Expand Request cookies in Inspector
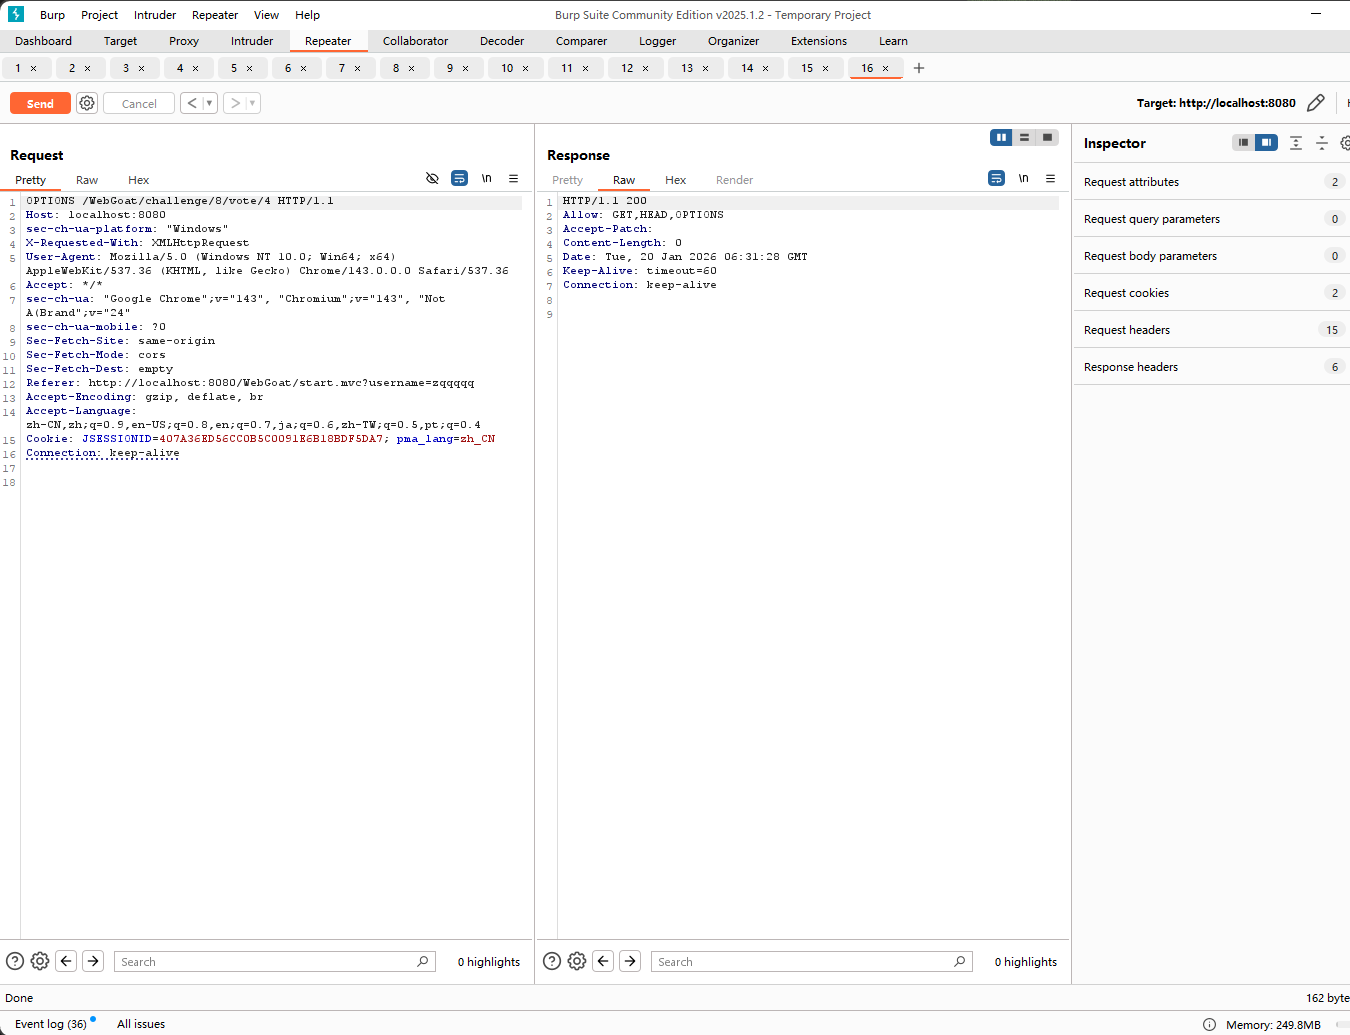 pos(1126,293)
